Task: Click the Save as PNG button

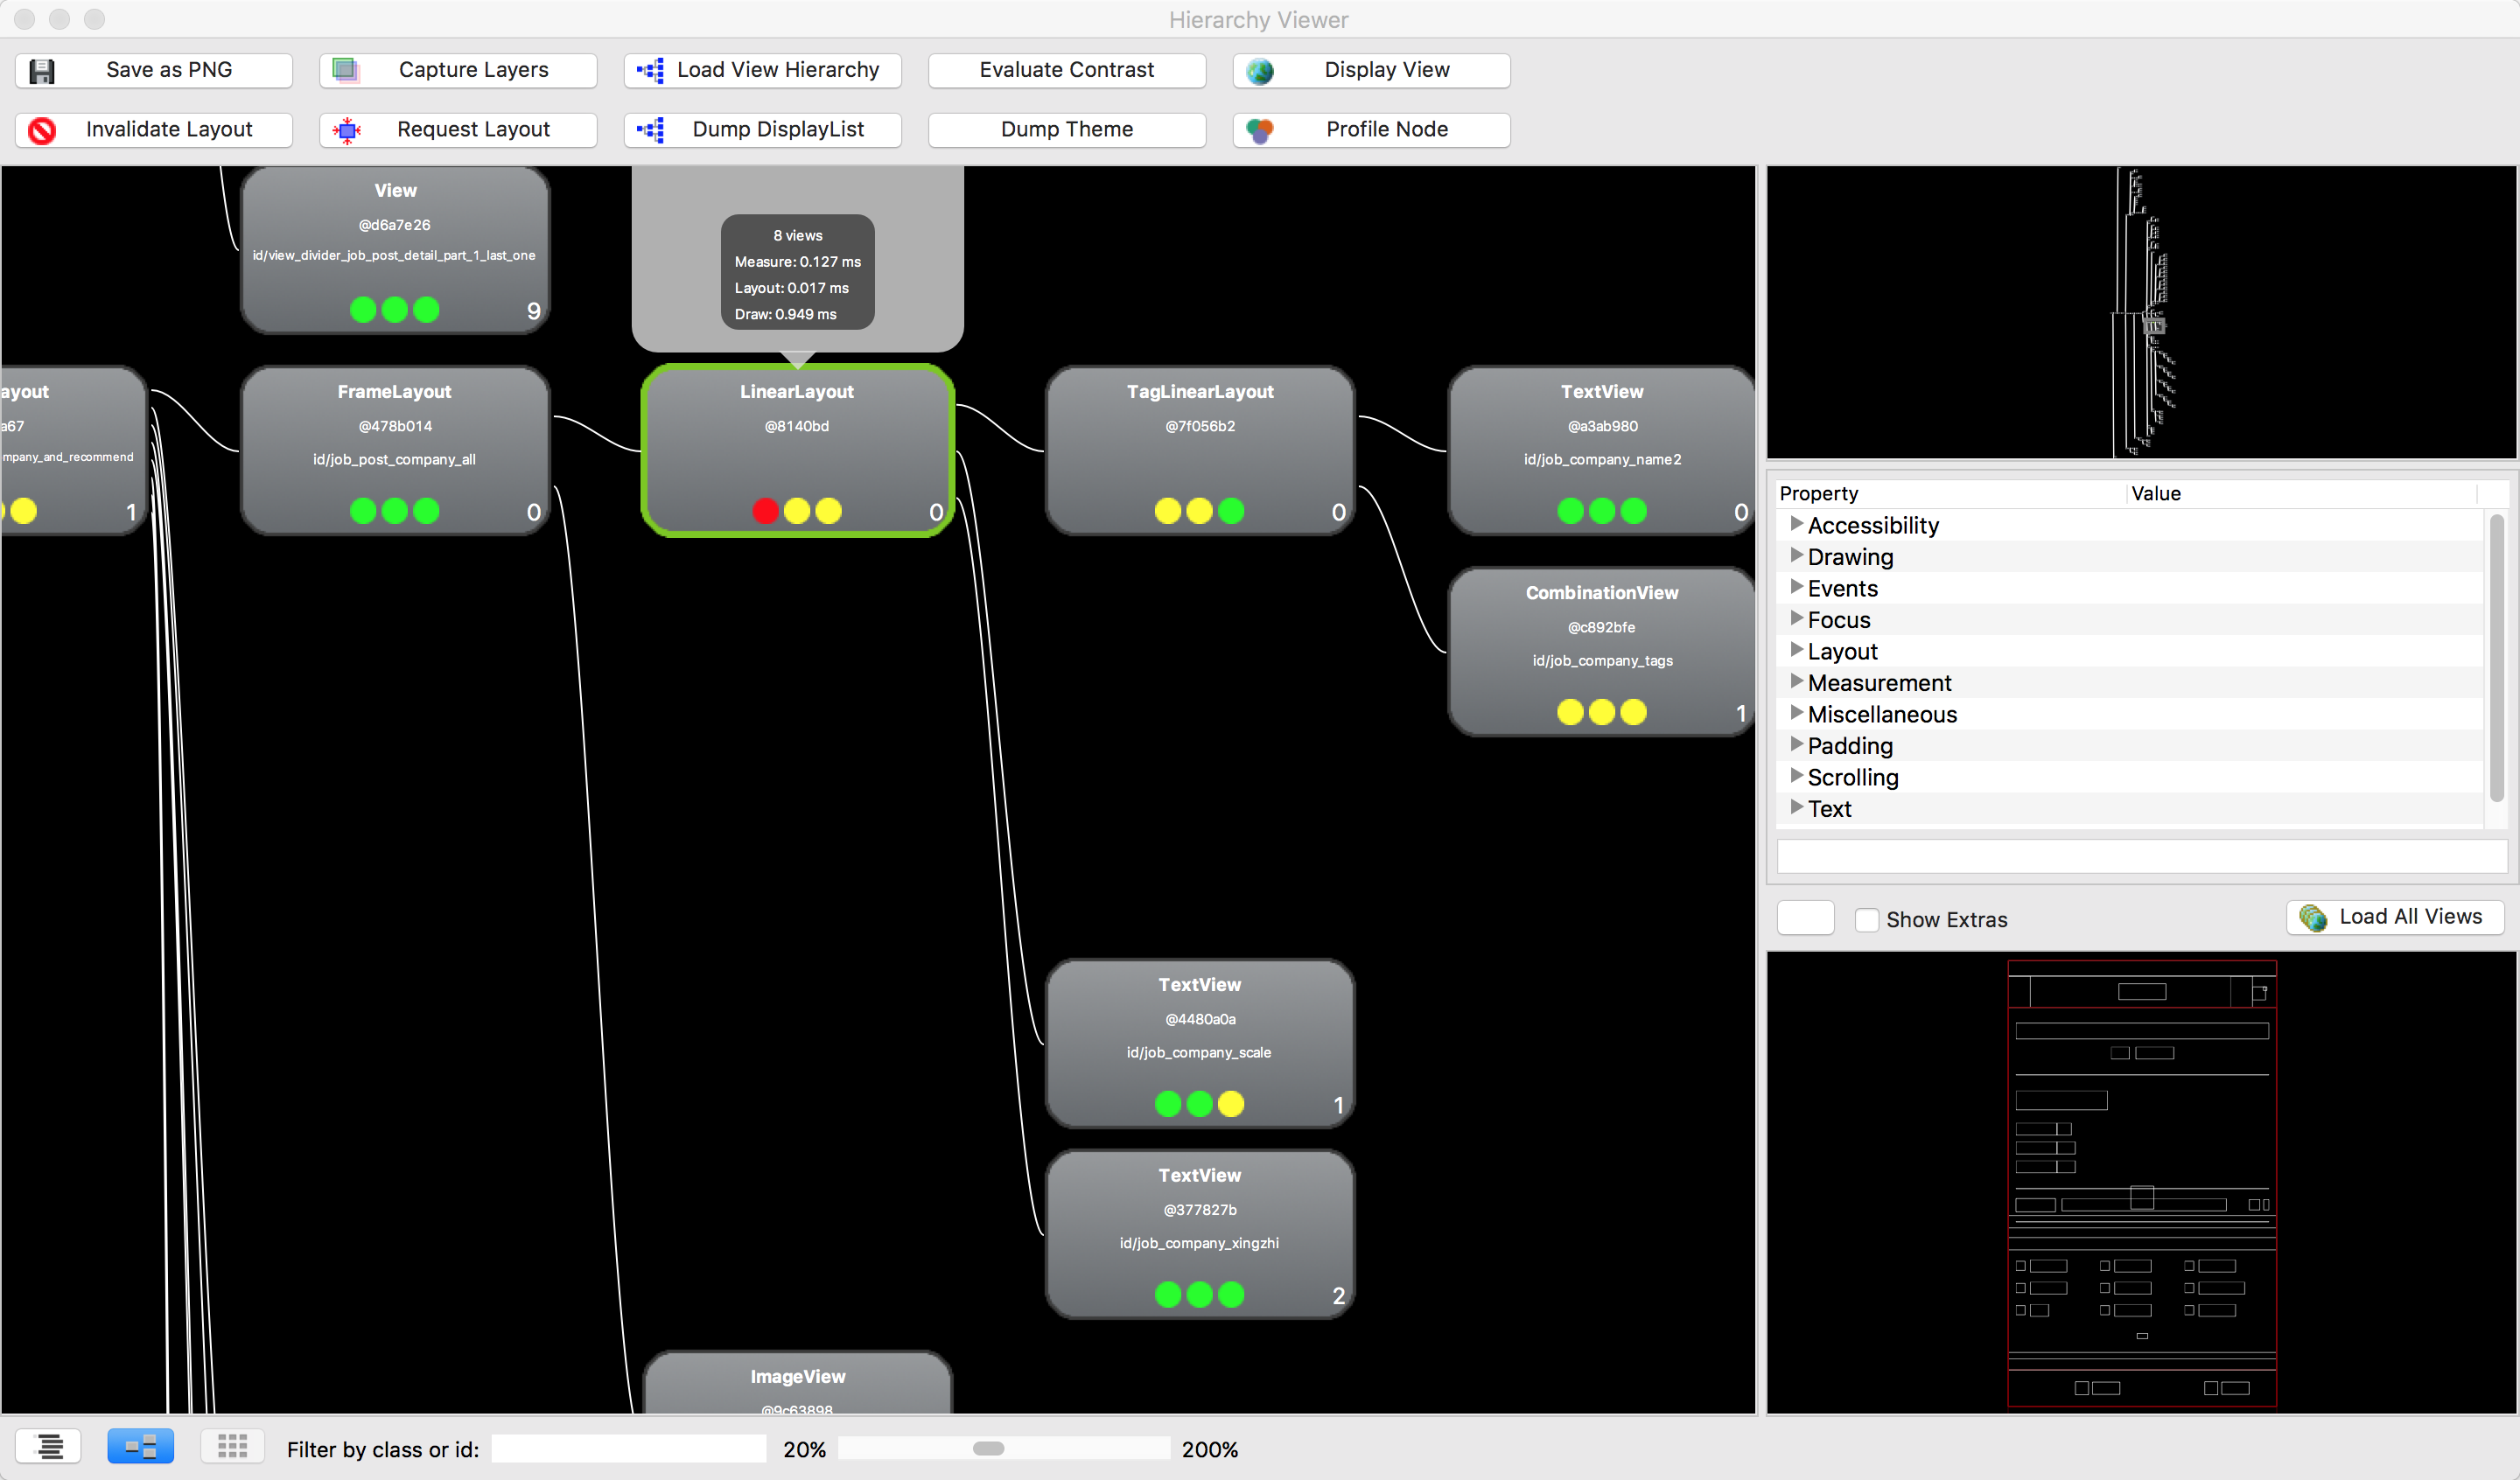Action: pyautogui.click(x=154, y=71)
